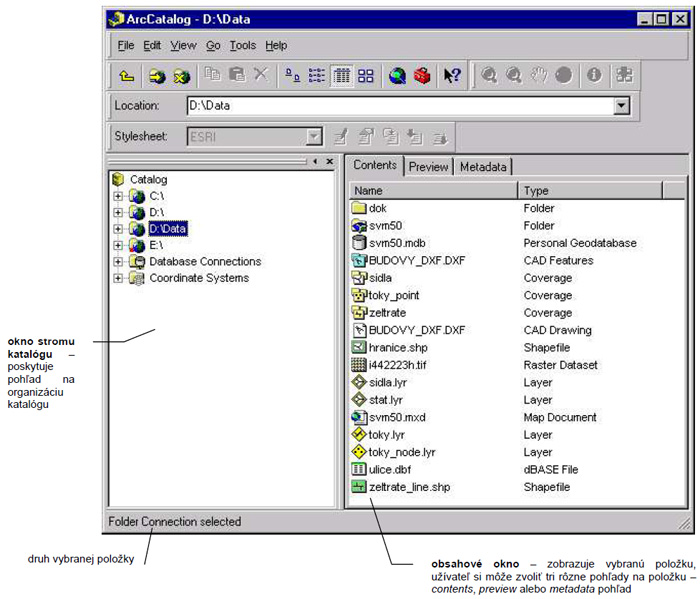Sort contents by Type column header
The image size is (700, 599).
(590, 191)
